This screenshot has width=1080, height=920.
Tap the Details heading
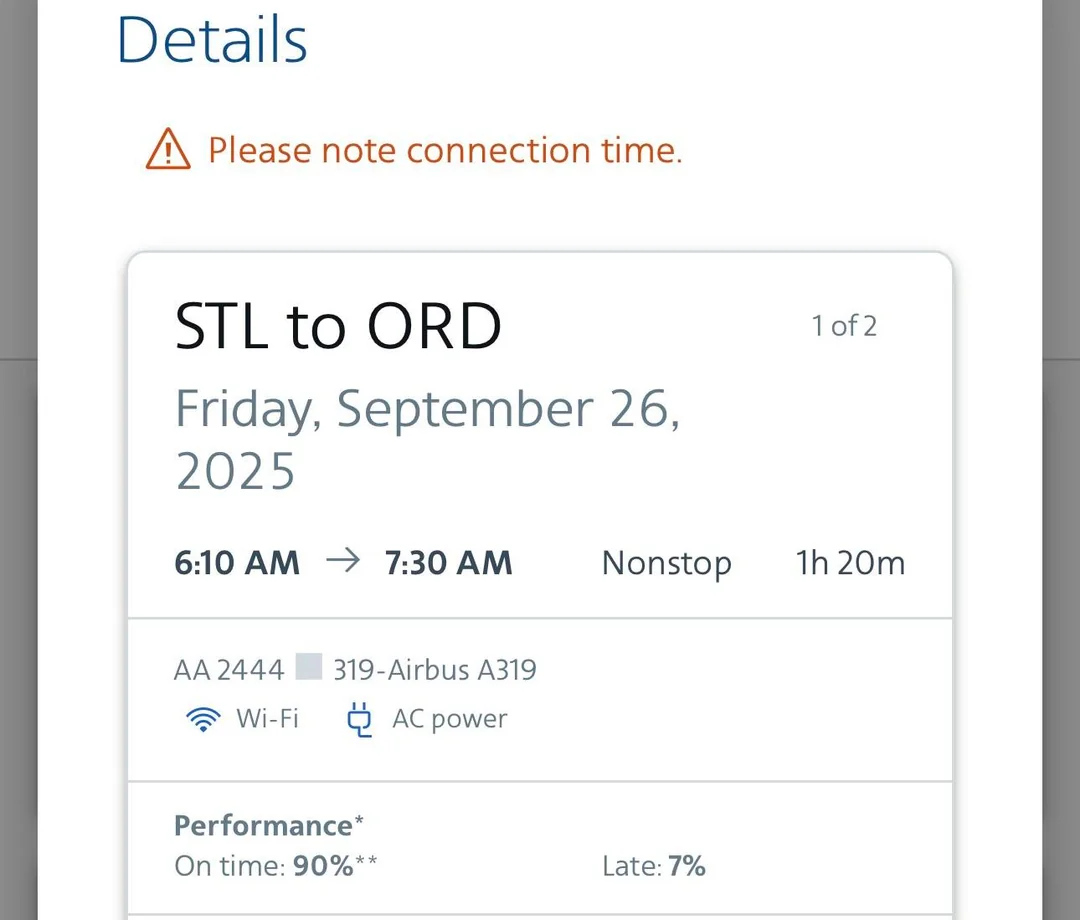(x=212, y=40)
